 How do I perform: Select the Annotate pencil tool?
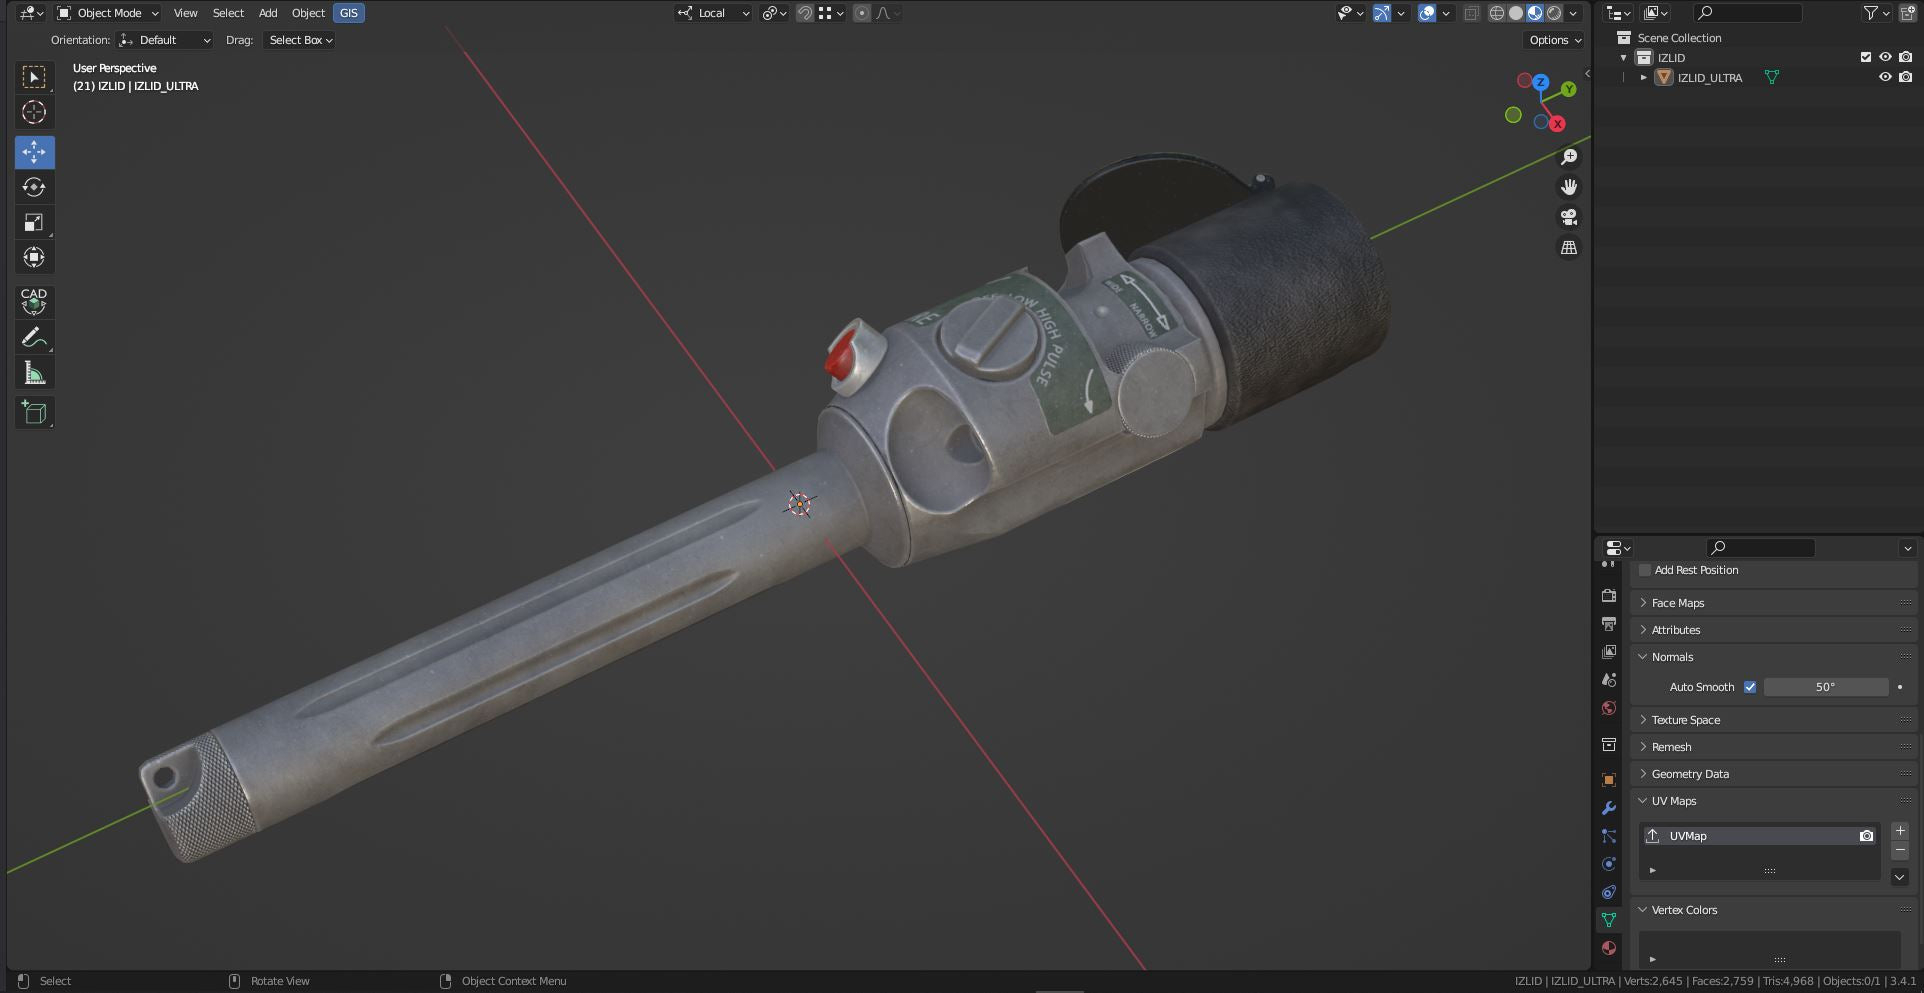[x=34, y=338]
